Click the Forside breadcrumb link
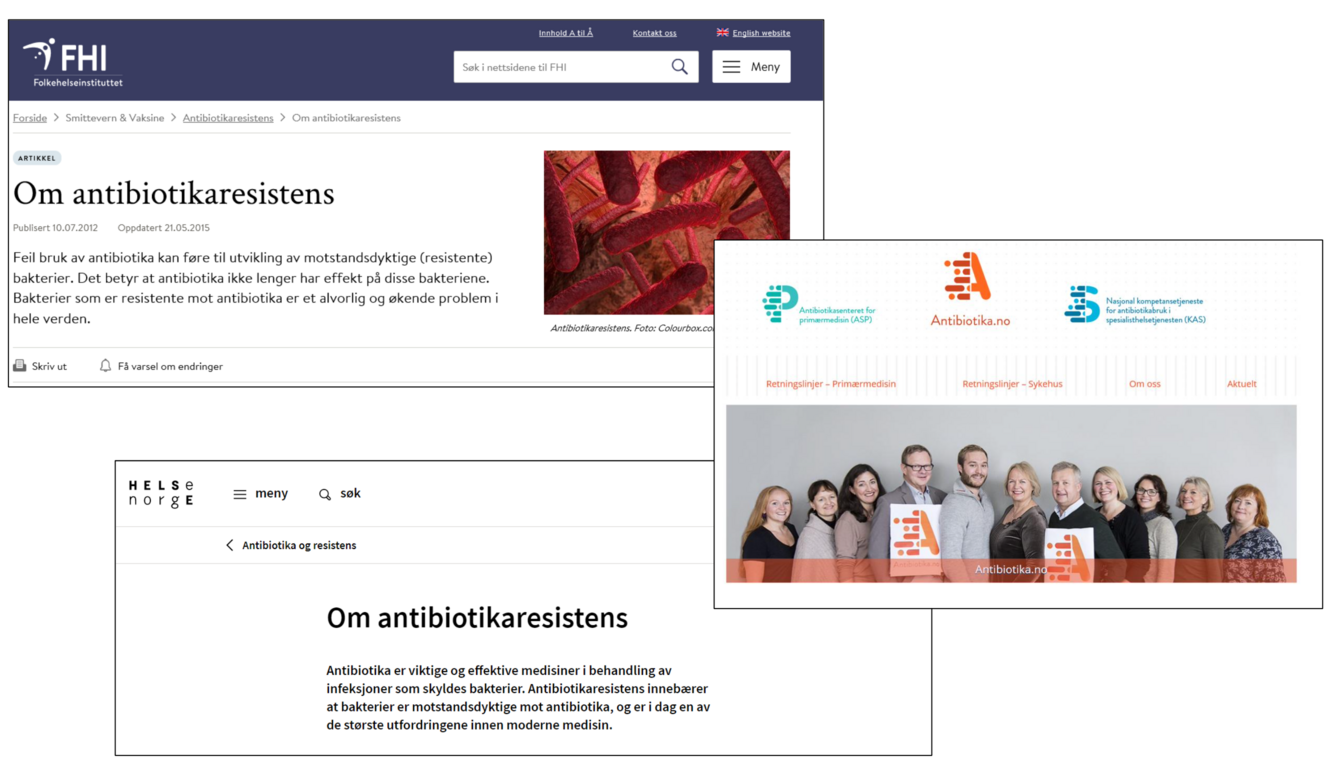The image size is (1334, 757). [30, 118]
